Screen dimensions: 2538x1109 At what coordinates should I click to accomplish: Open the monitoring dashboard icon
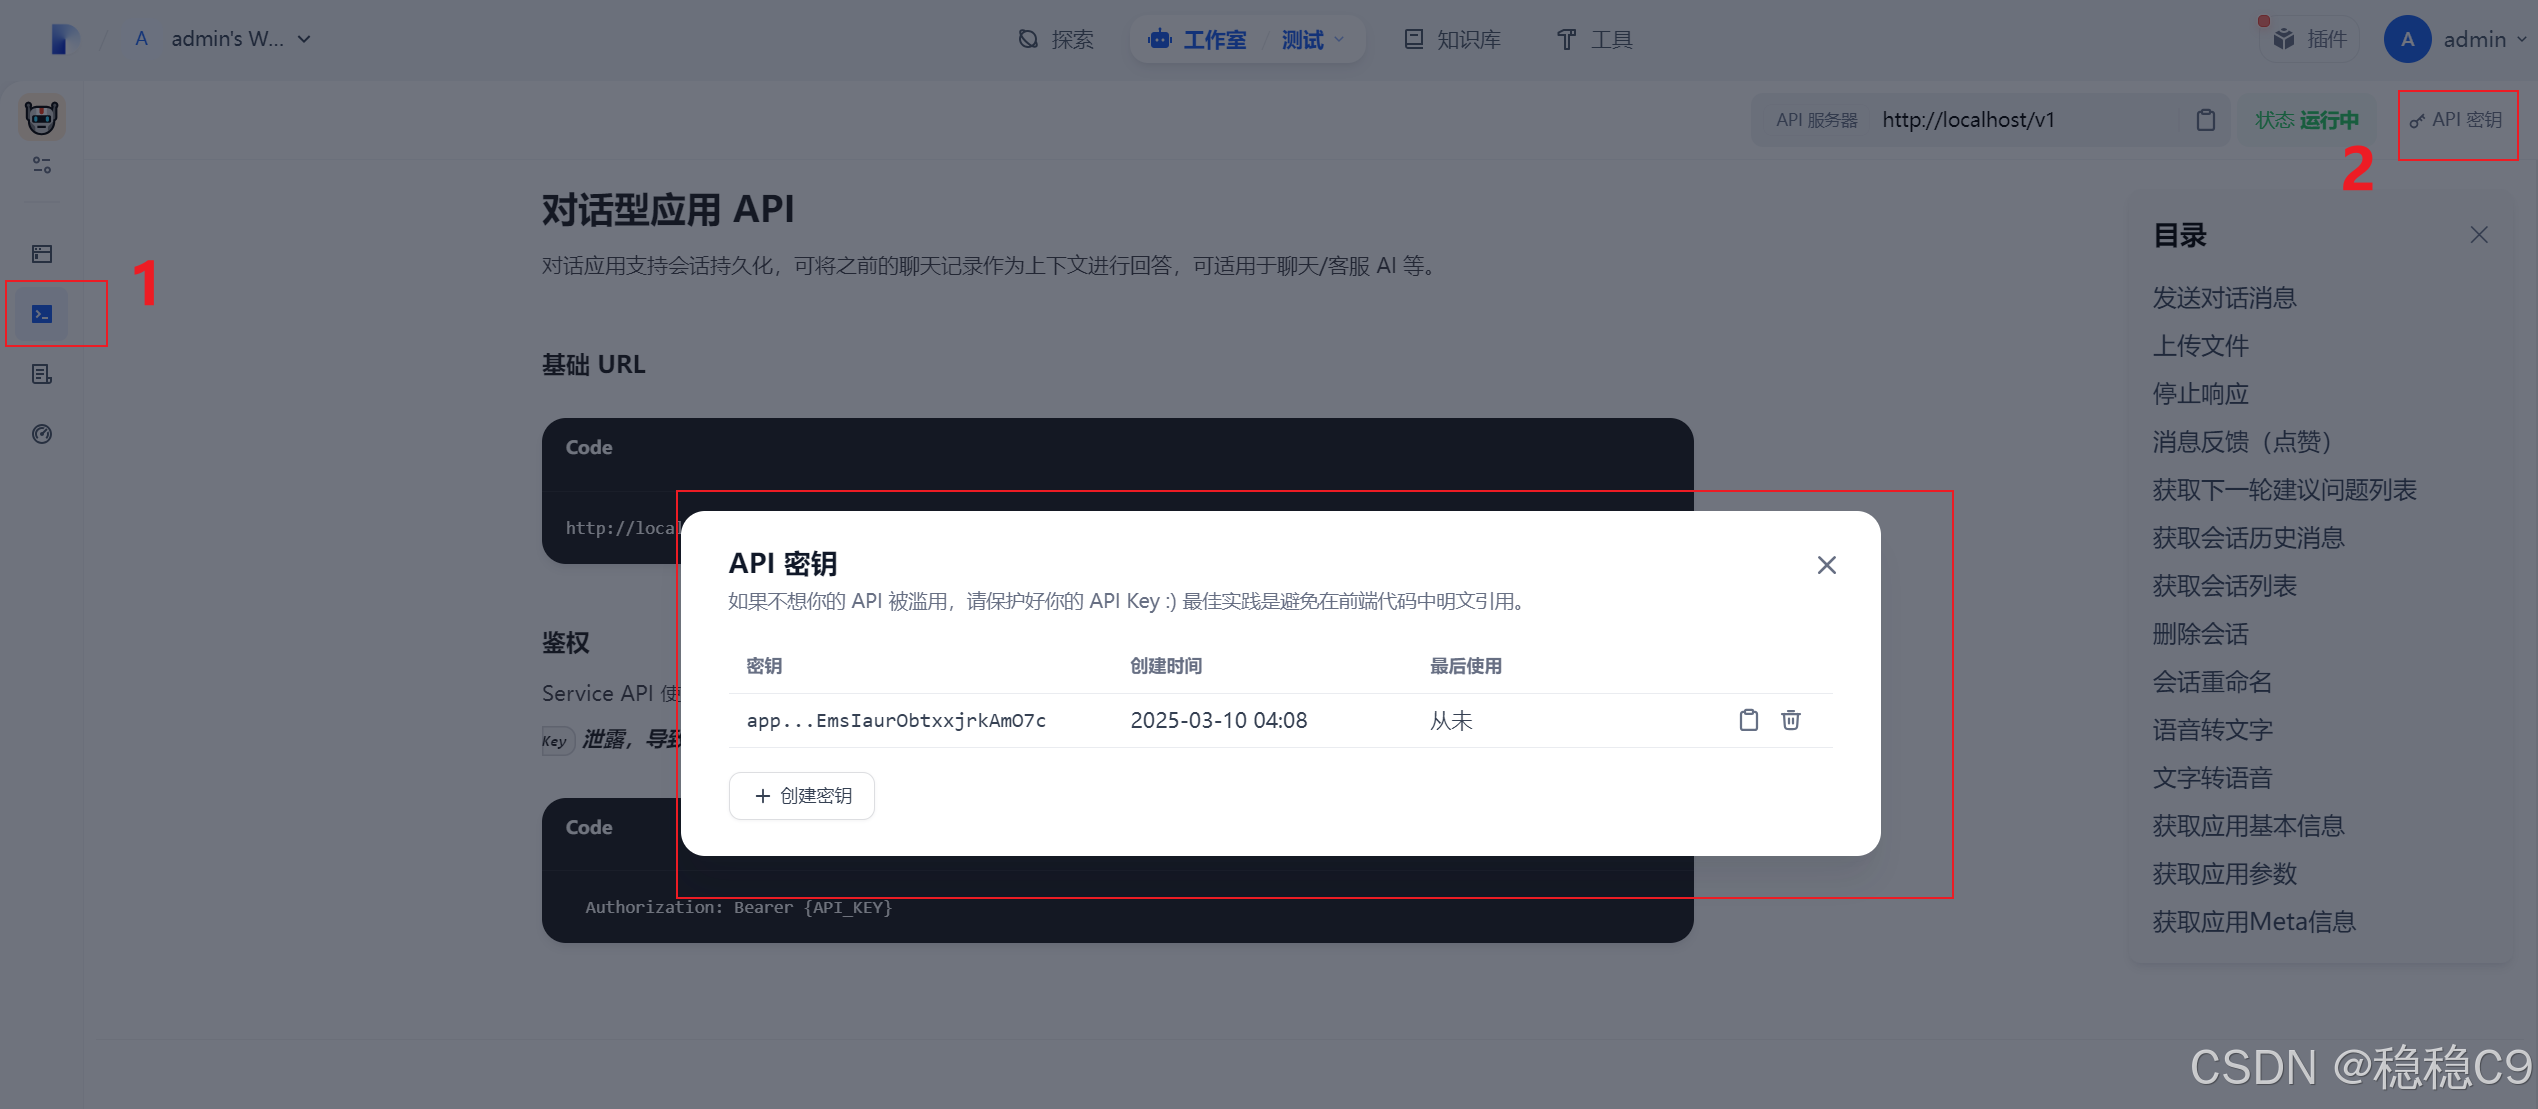[42, 434]
